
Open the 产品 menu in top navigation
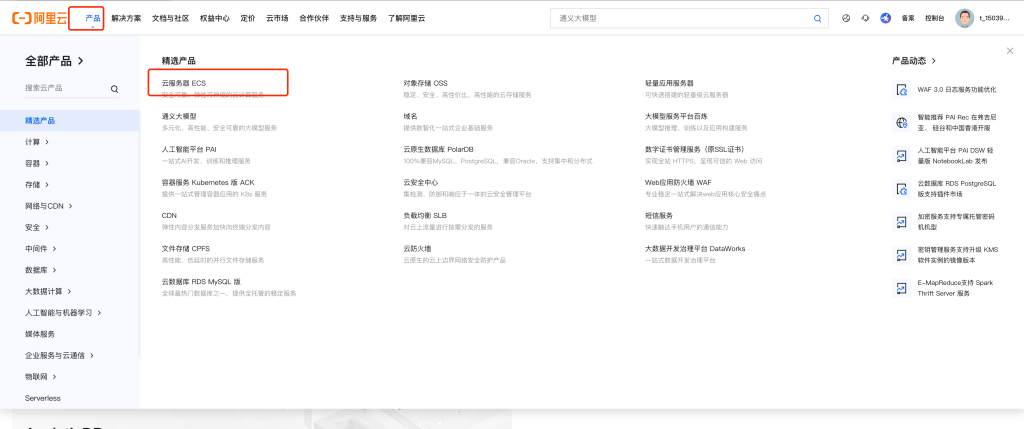(93, 18)
